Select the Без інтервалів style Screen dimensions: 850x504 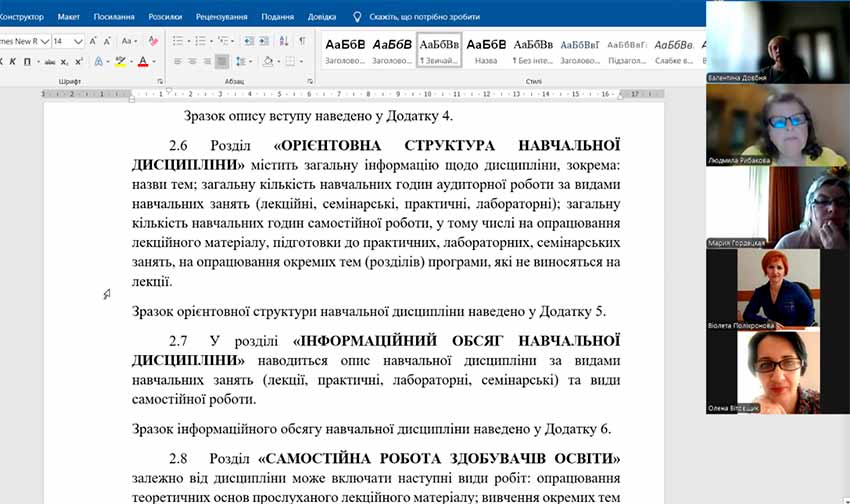coord(533,50)
